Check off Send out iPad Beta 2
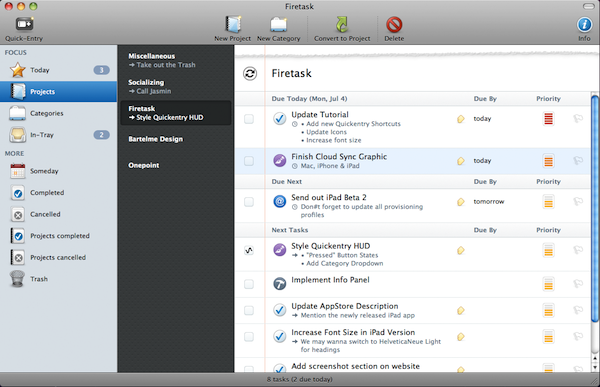Image resolution: width=600 pixels, height=387 pixels. 249,202
